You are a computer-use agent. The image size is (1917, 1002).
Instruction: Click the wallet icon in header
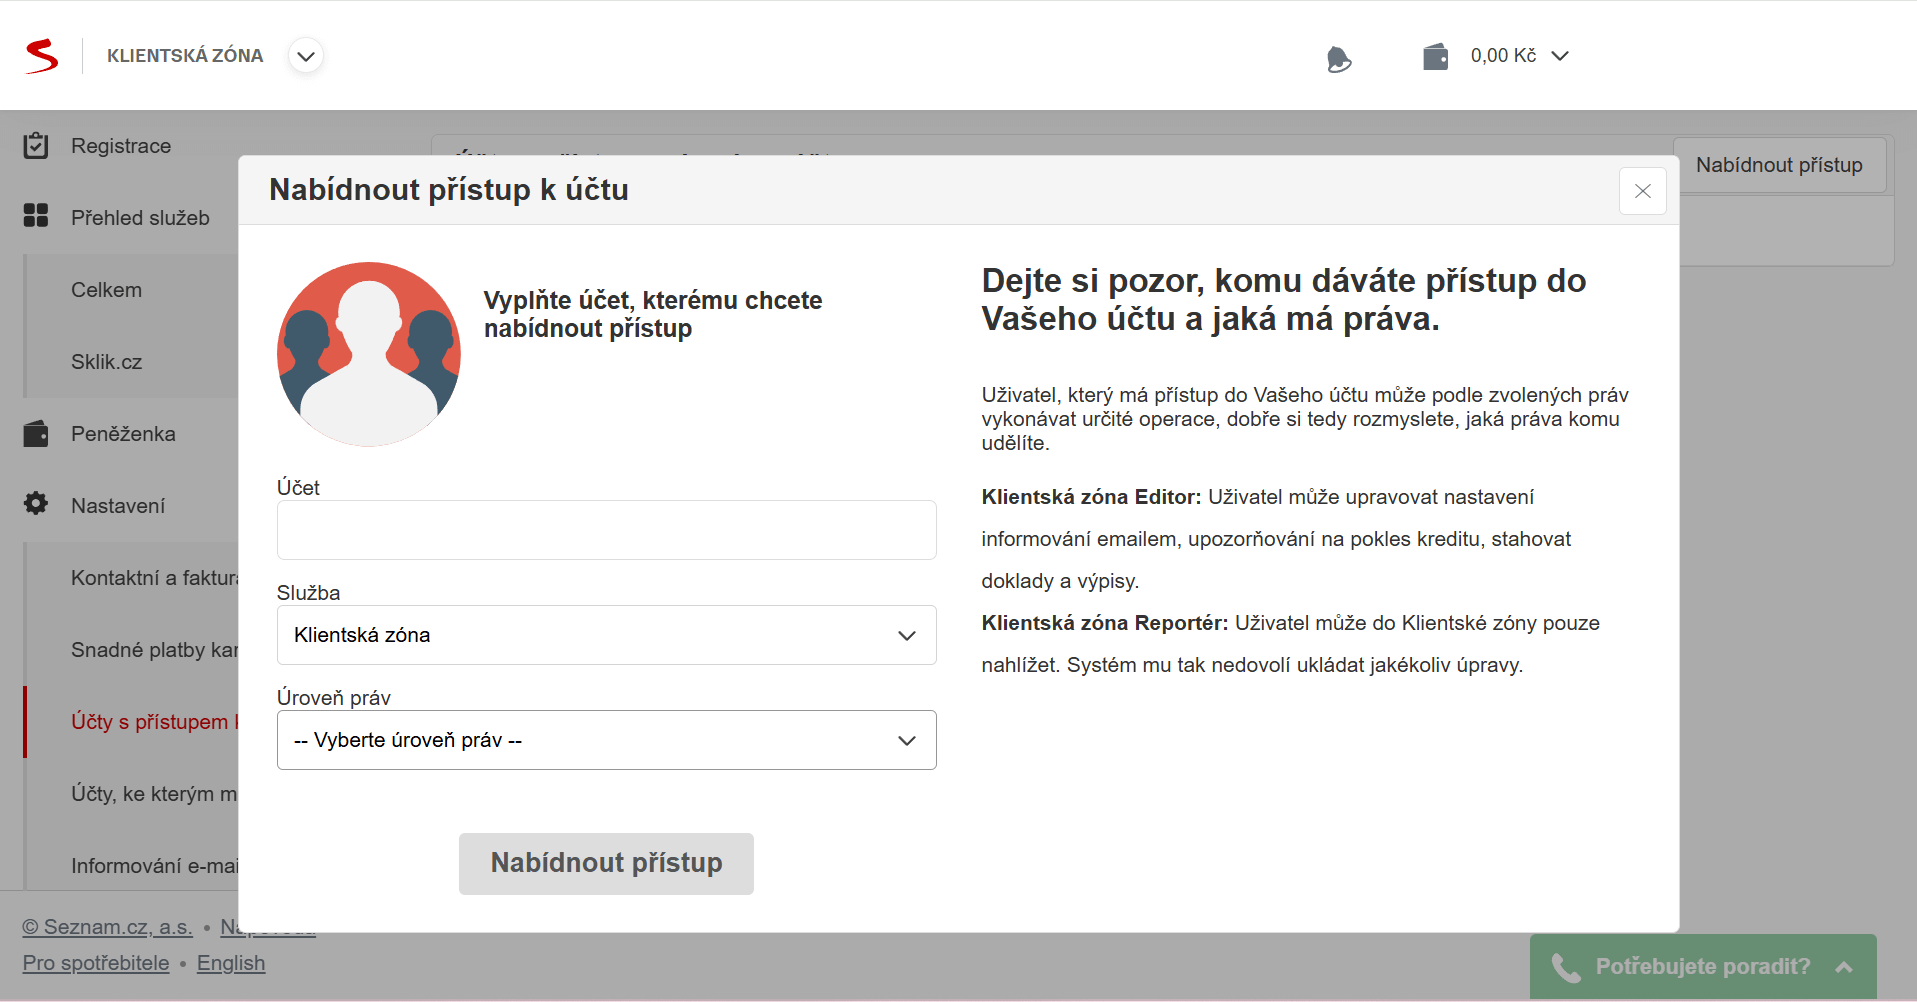click(1435, 56)
